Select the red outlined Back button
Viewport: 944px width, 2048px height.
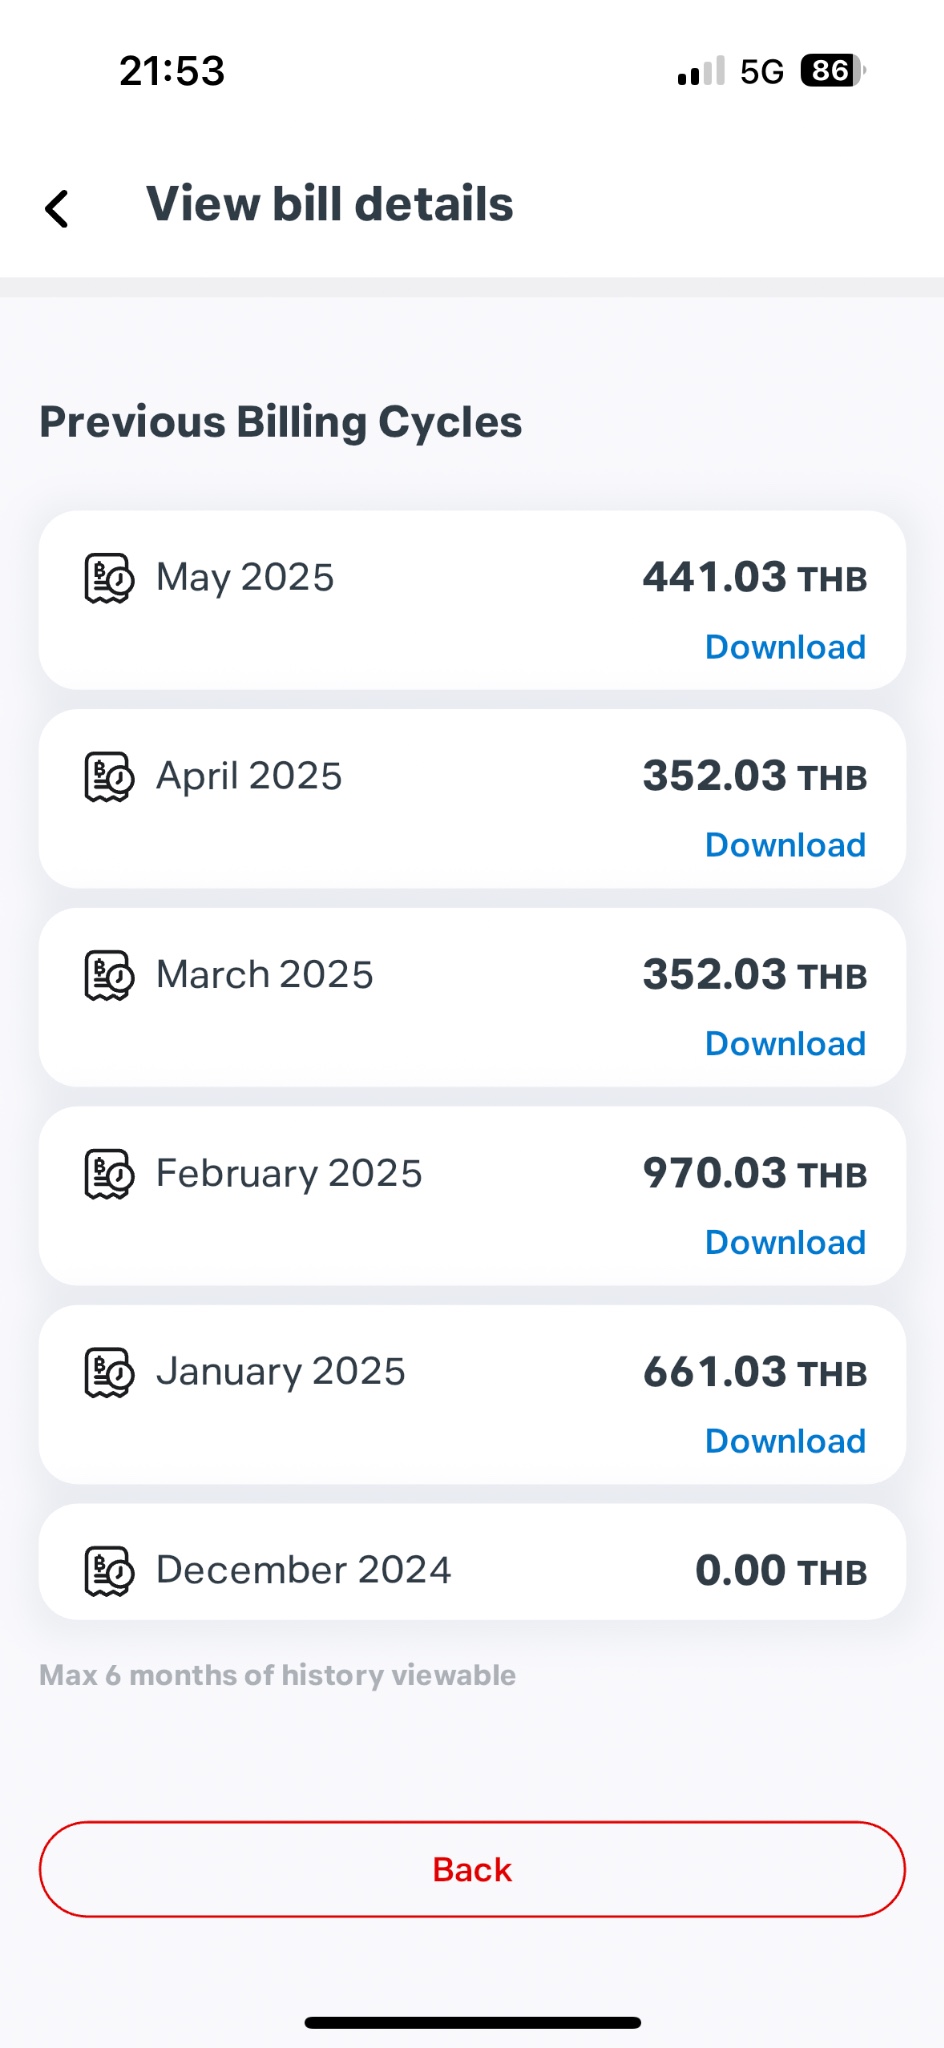pyautogui.click(x=472, y=1869)
